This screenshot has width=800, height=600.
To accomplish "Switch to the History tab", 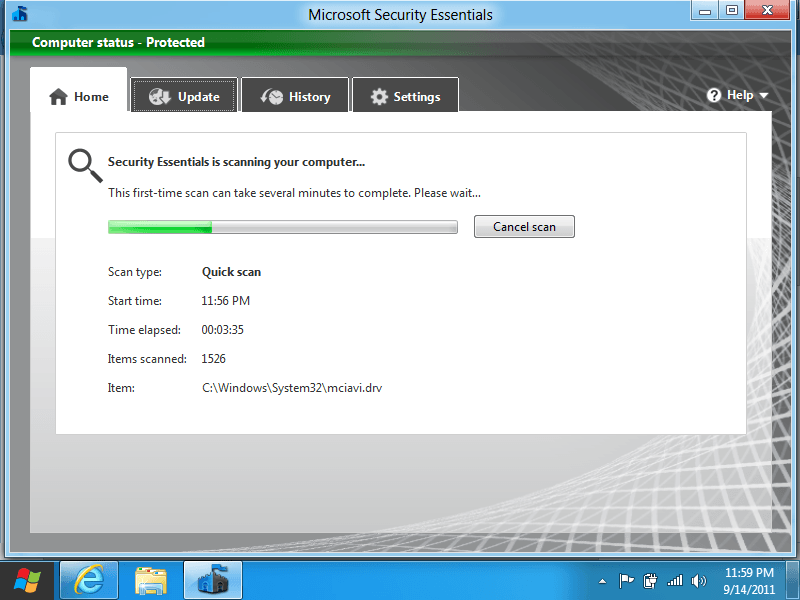I will click(x=295, y=96).
